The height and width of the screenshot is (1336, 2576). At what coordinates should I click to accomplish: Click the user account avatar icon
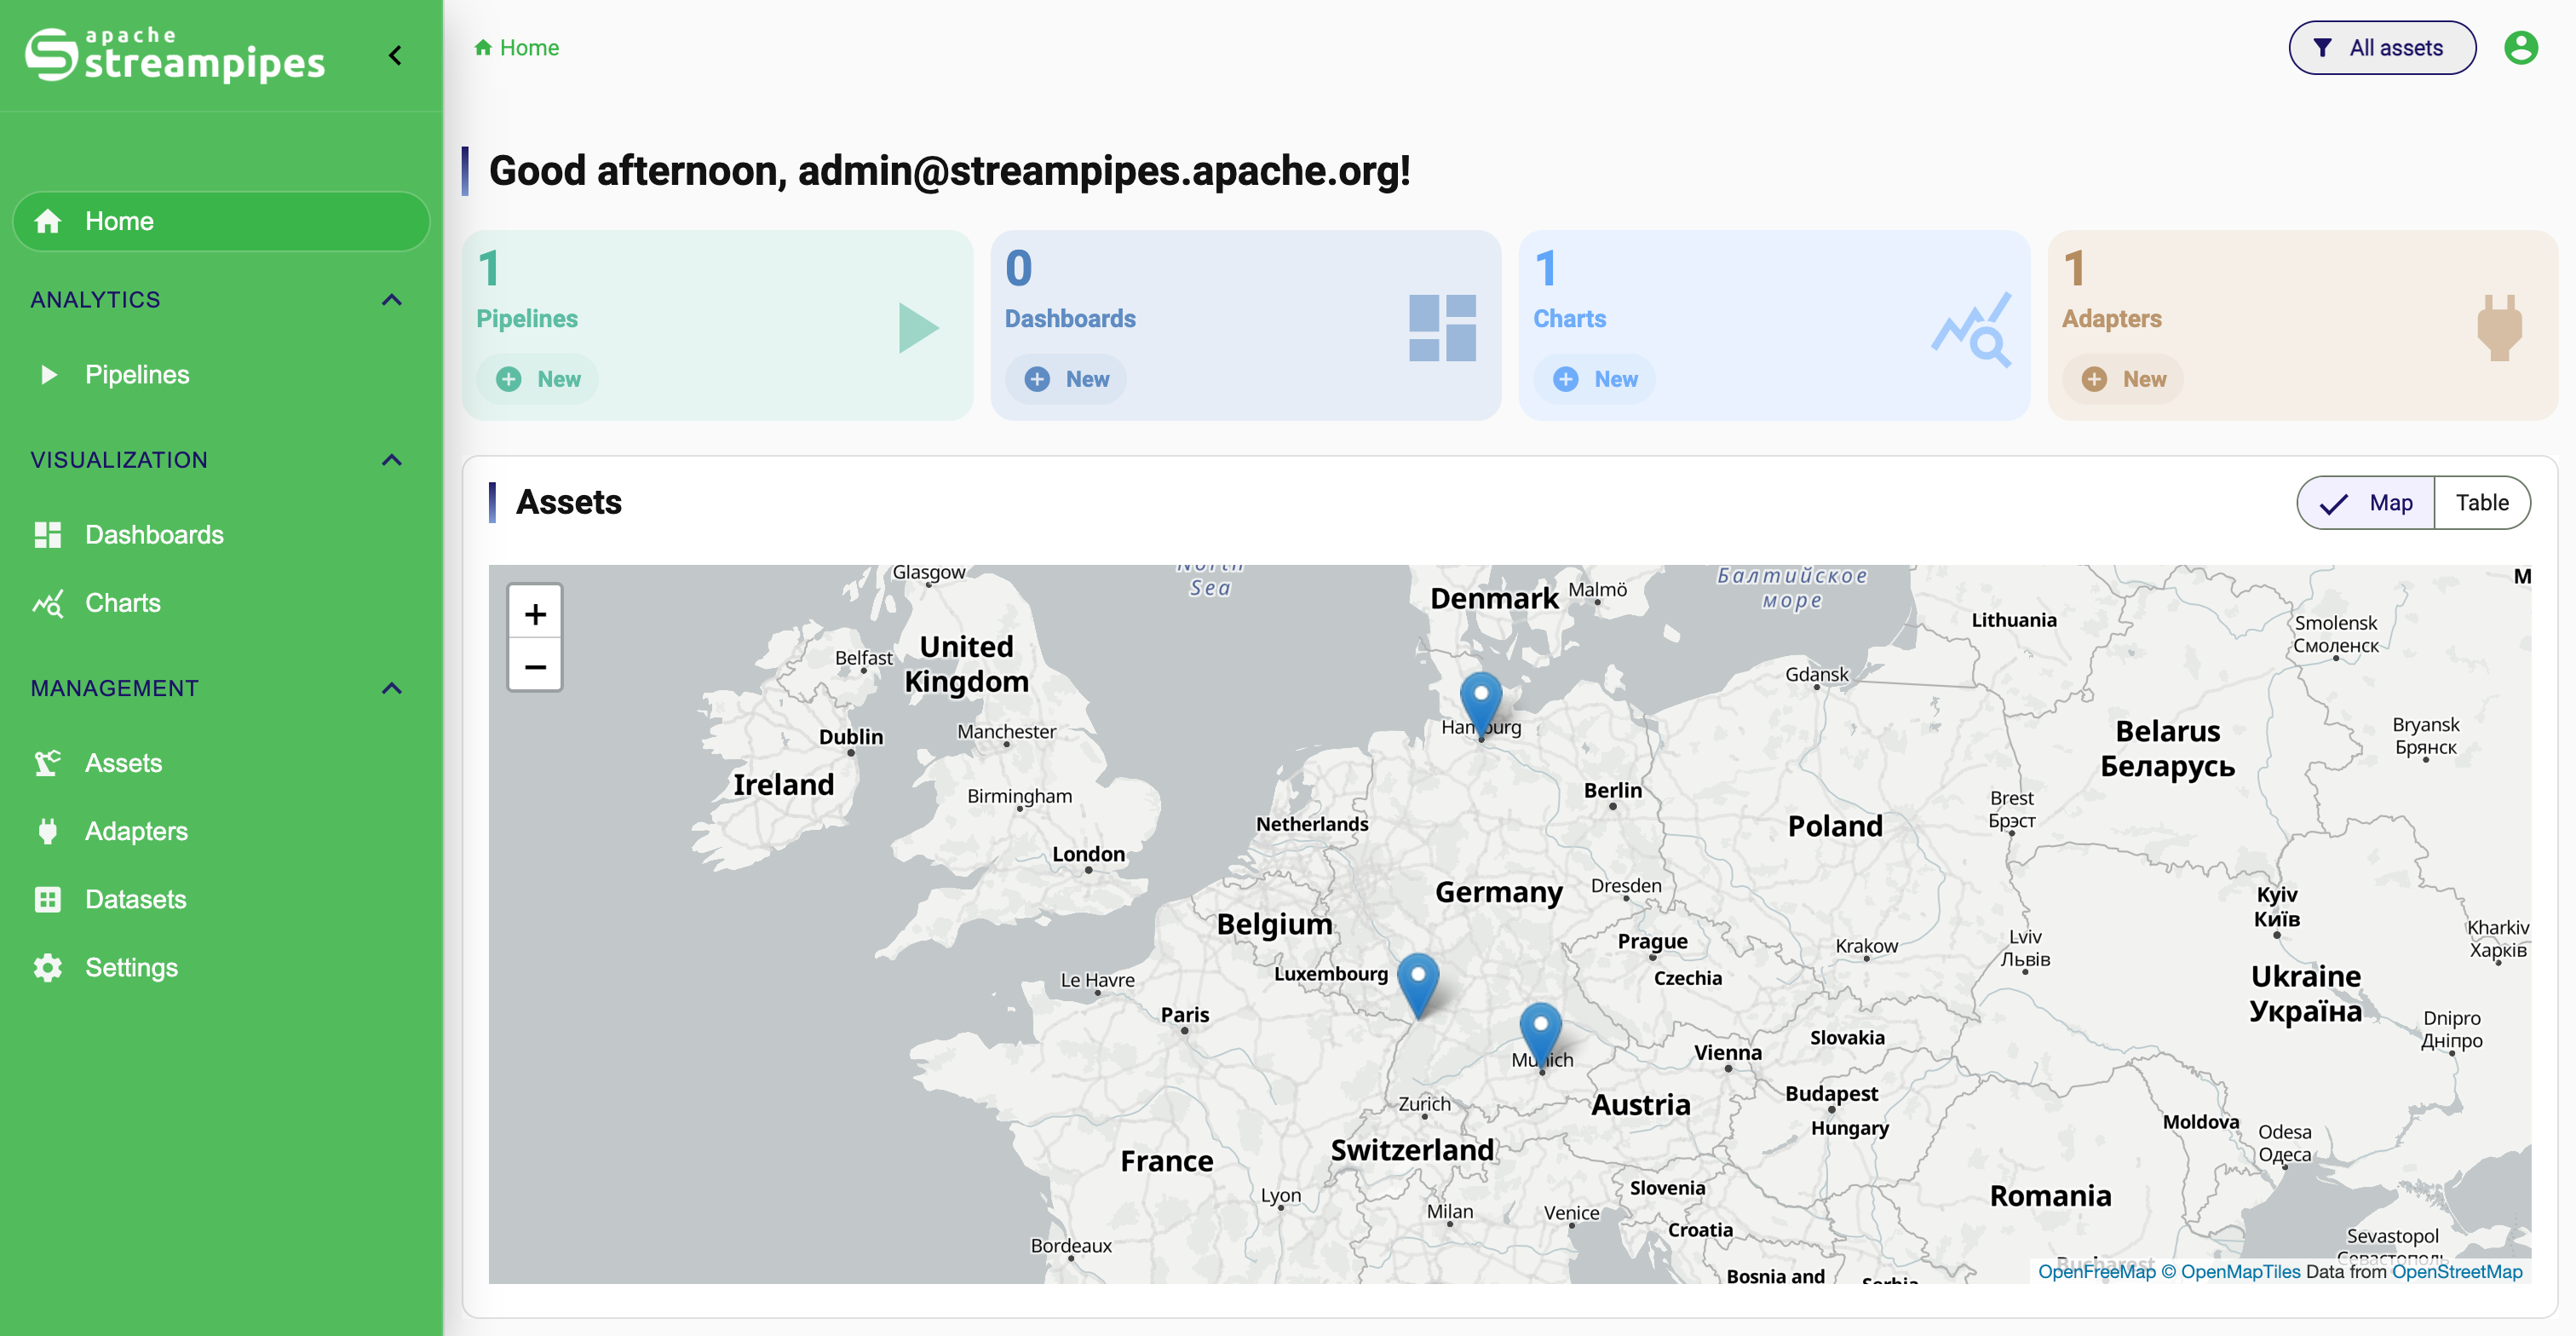click(x=2520, y=48)
